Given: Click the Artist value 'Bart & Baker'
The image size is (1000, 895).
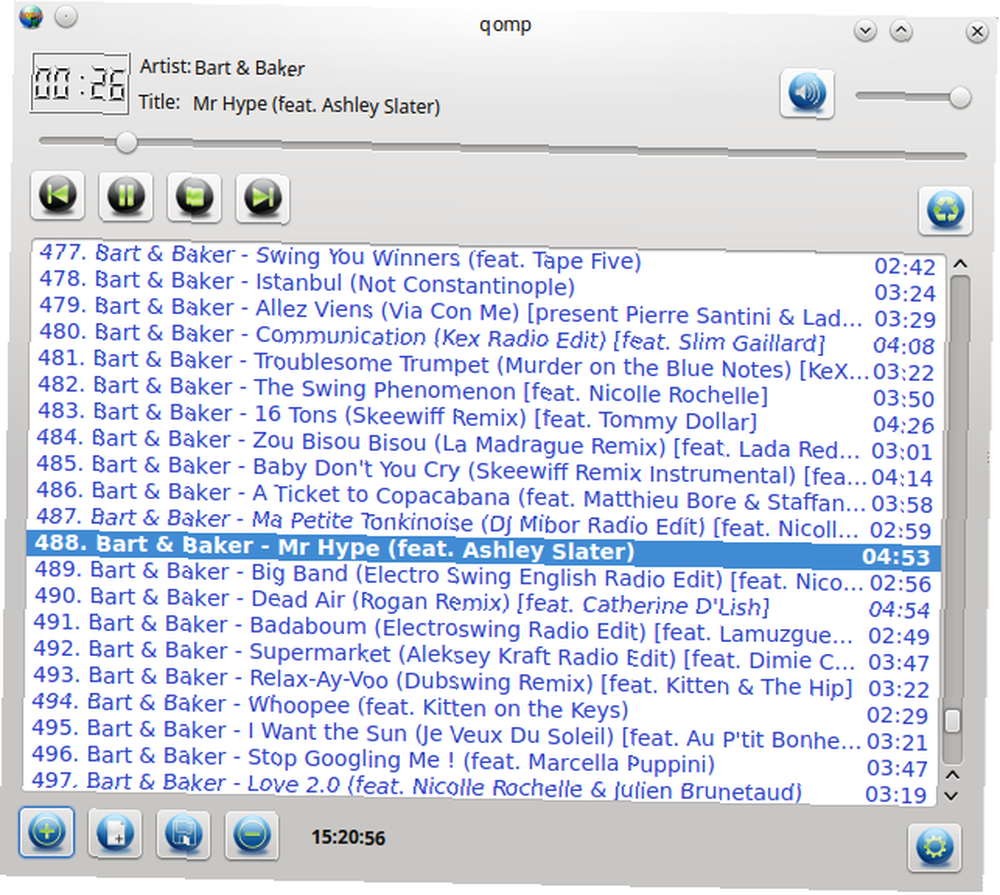Looking at the screenshot, I should (249, 68).
